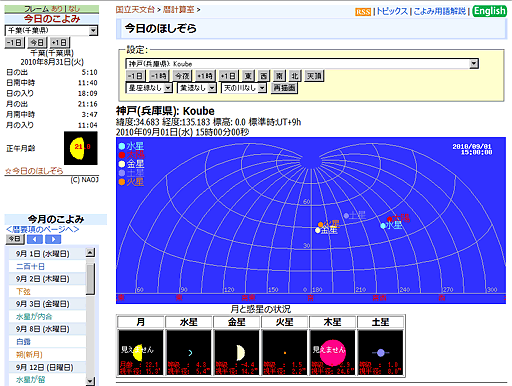Click the 土星 status image

tap(381, 352)
